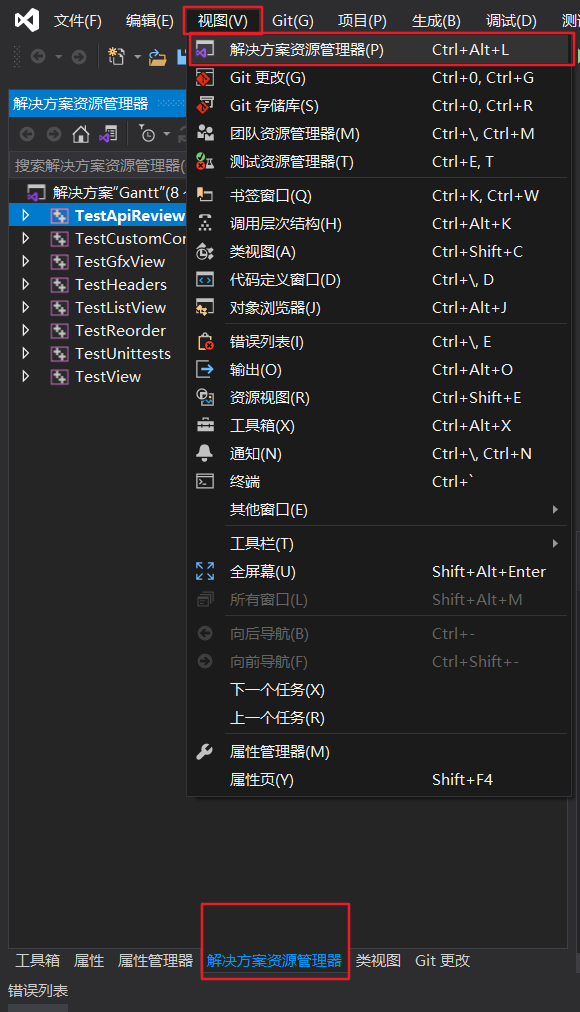This screenshot has height=1012, width=580.
Task: Click Solution Explorer panel's back arrow icon
Action: pos(27,134)
